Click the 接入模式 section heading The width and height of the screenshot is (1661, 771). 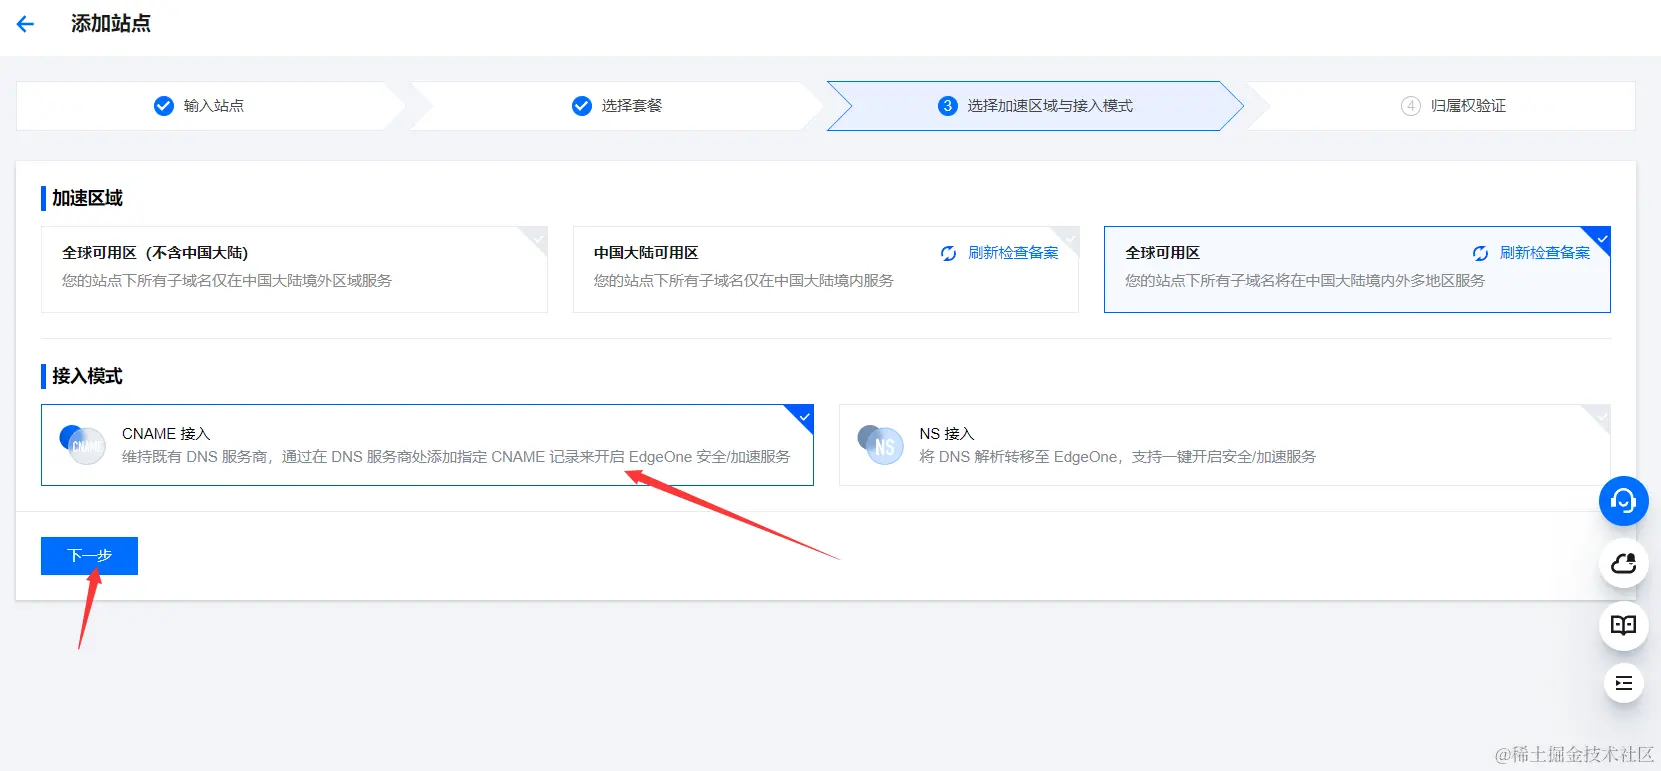[87, 376]
